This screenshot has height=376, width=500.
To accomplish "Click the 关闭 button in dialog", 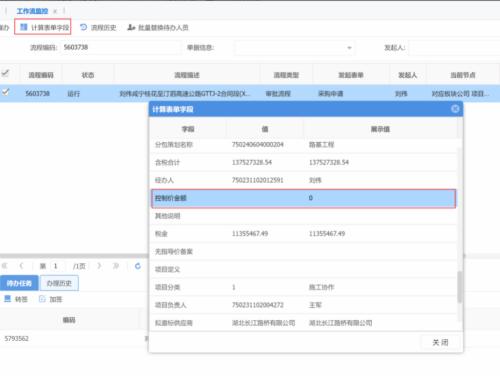I will (440, 342).
